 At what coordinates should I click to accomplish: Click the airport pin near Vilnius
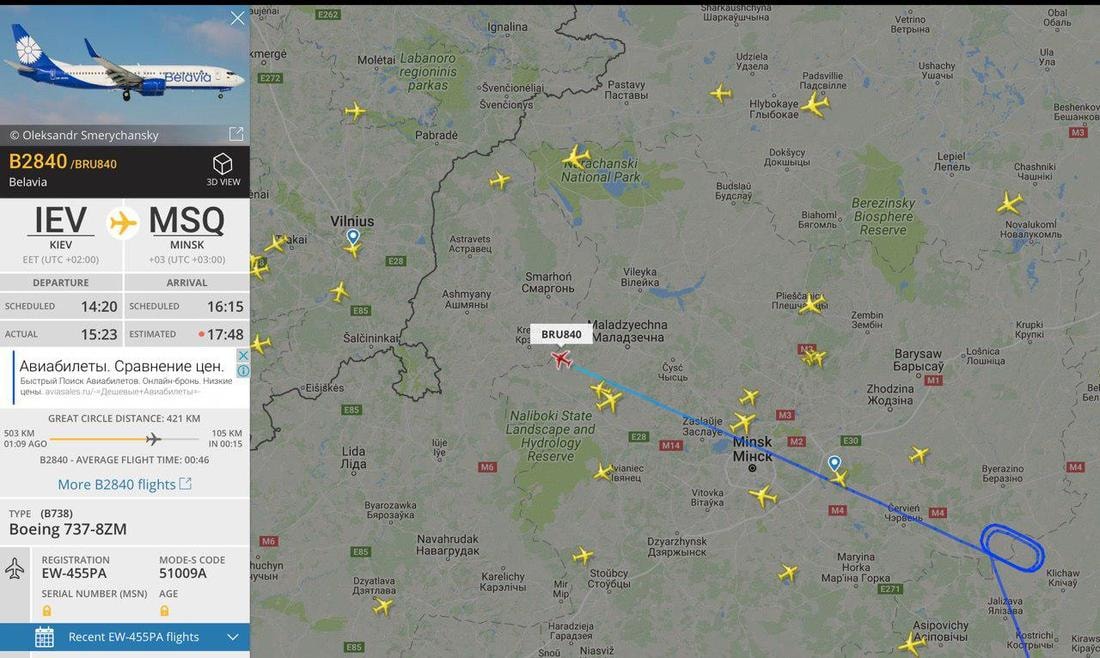click(353, 236)
